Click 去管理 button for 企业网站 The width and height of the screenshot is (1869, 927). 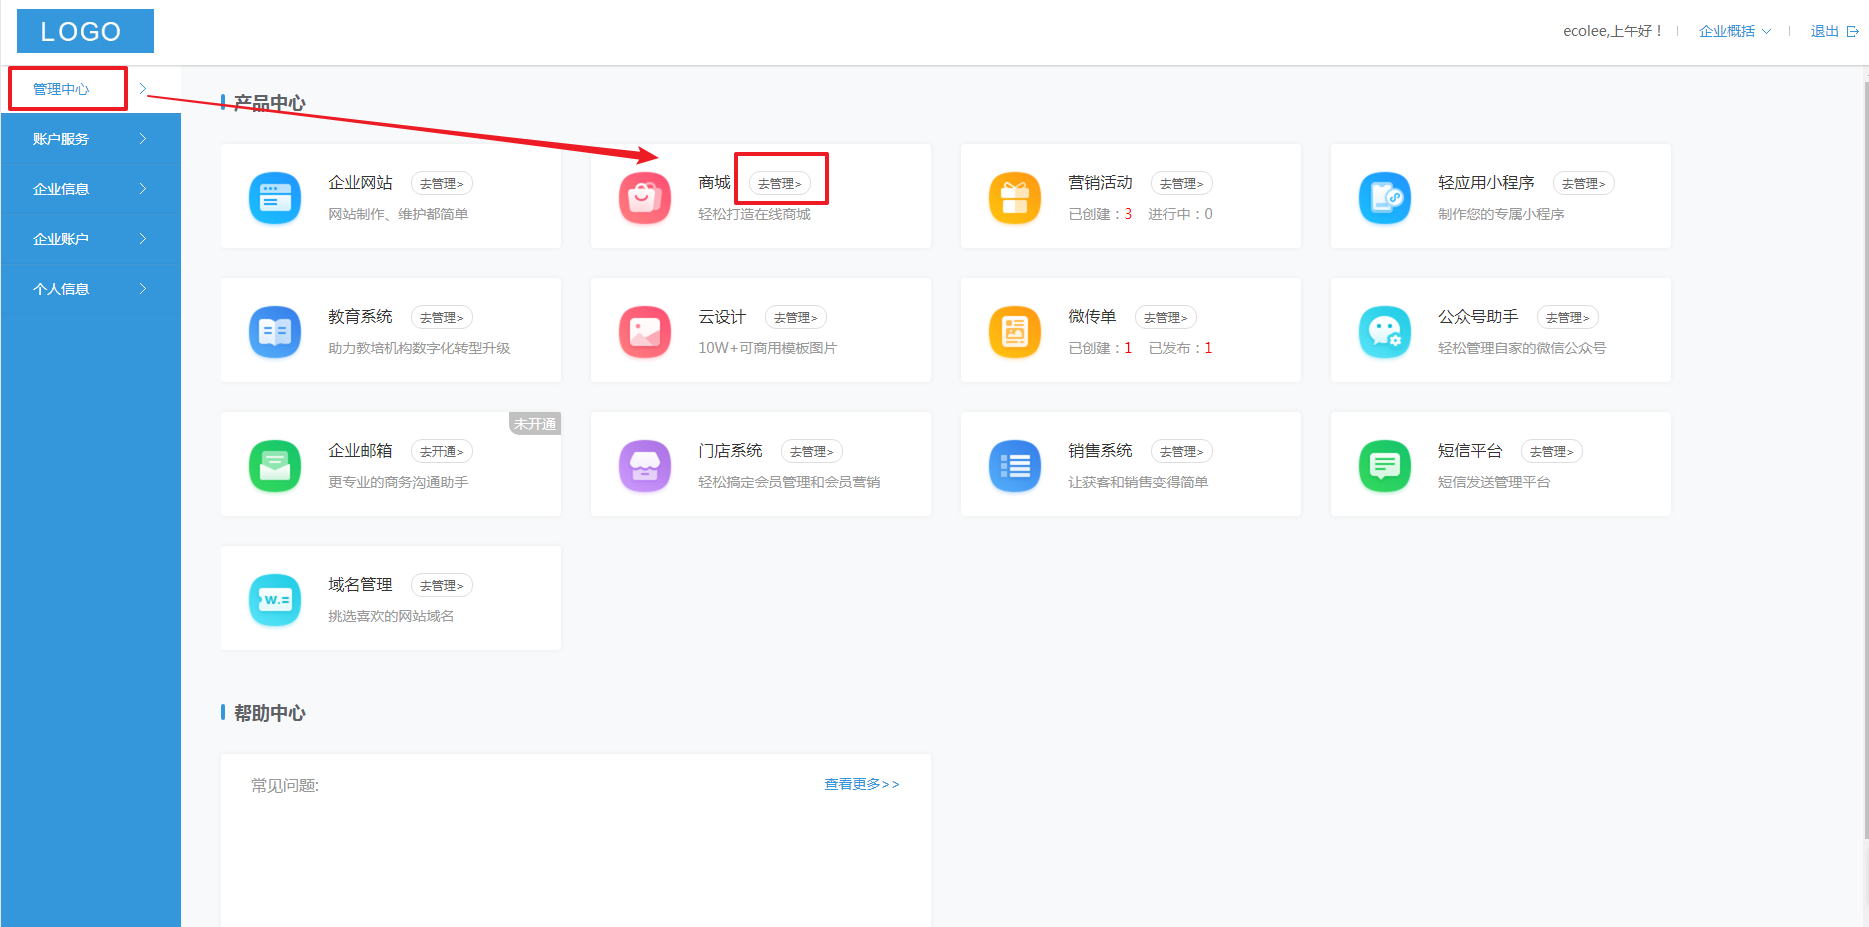tap(442, 184)
